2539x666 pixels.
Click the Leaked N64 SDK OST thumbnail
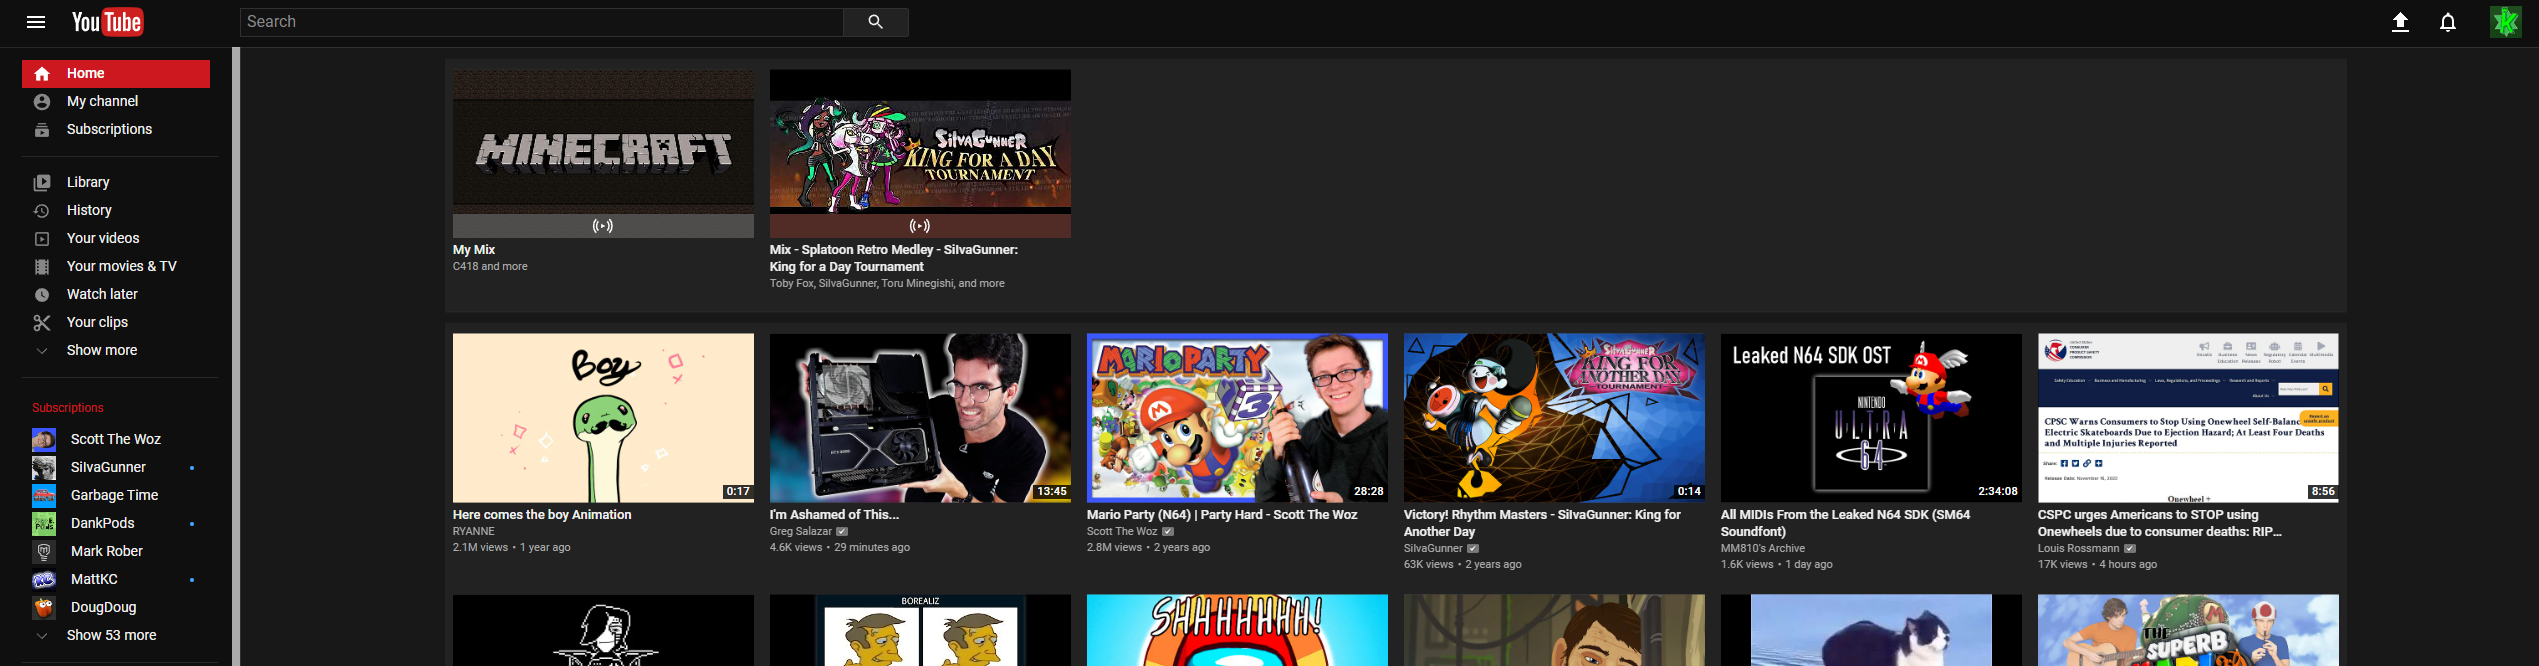click(1871, 418)
